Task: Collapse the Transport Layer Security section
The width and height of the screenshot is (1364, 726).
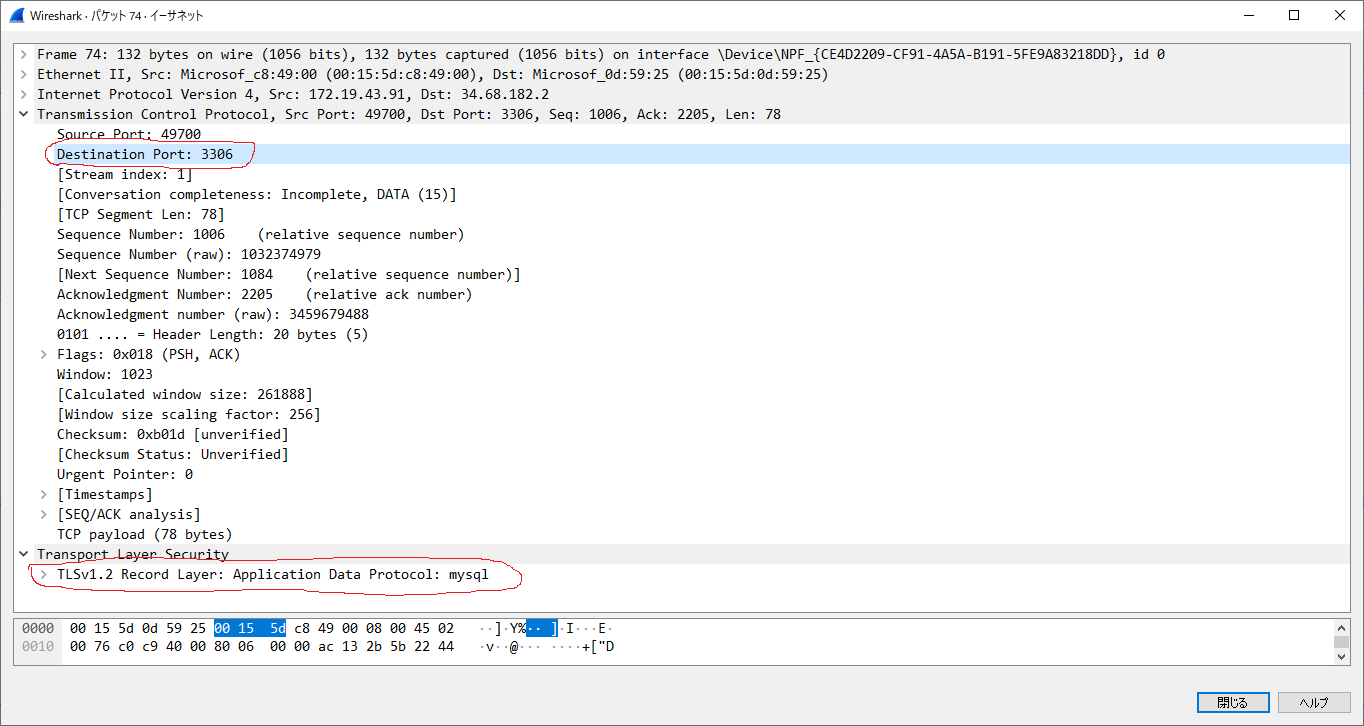Action: (24, 554)
